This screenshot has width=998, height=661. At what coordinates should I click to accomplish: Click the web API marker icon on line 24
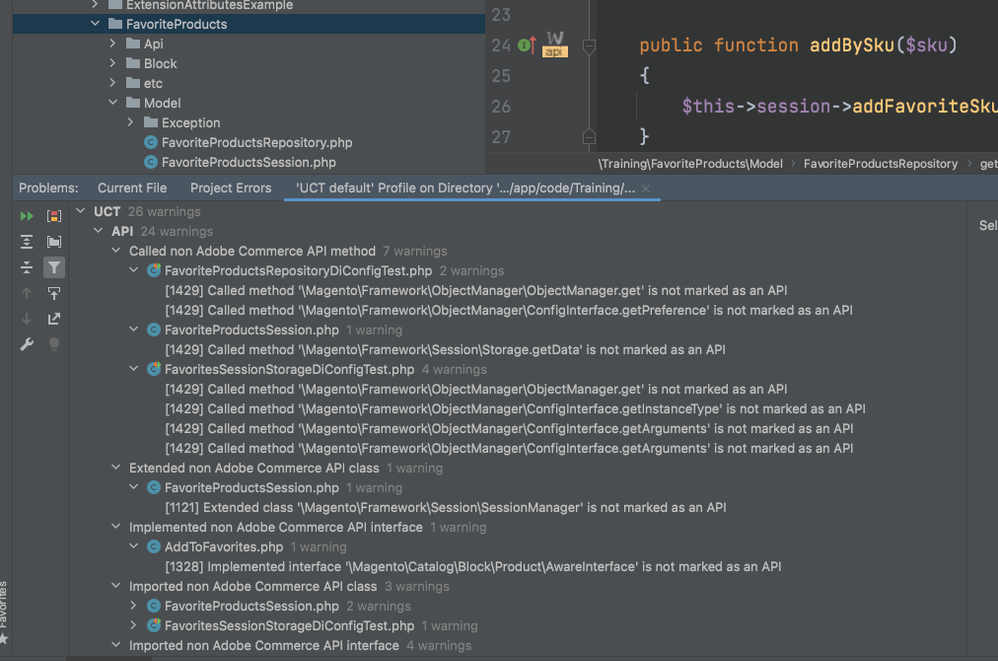point(554,45)
